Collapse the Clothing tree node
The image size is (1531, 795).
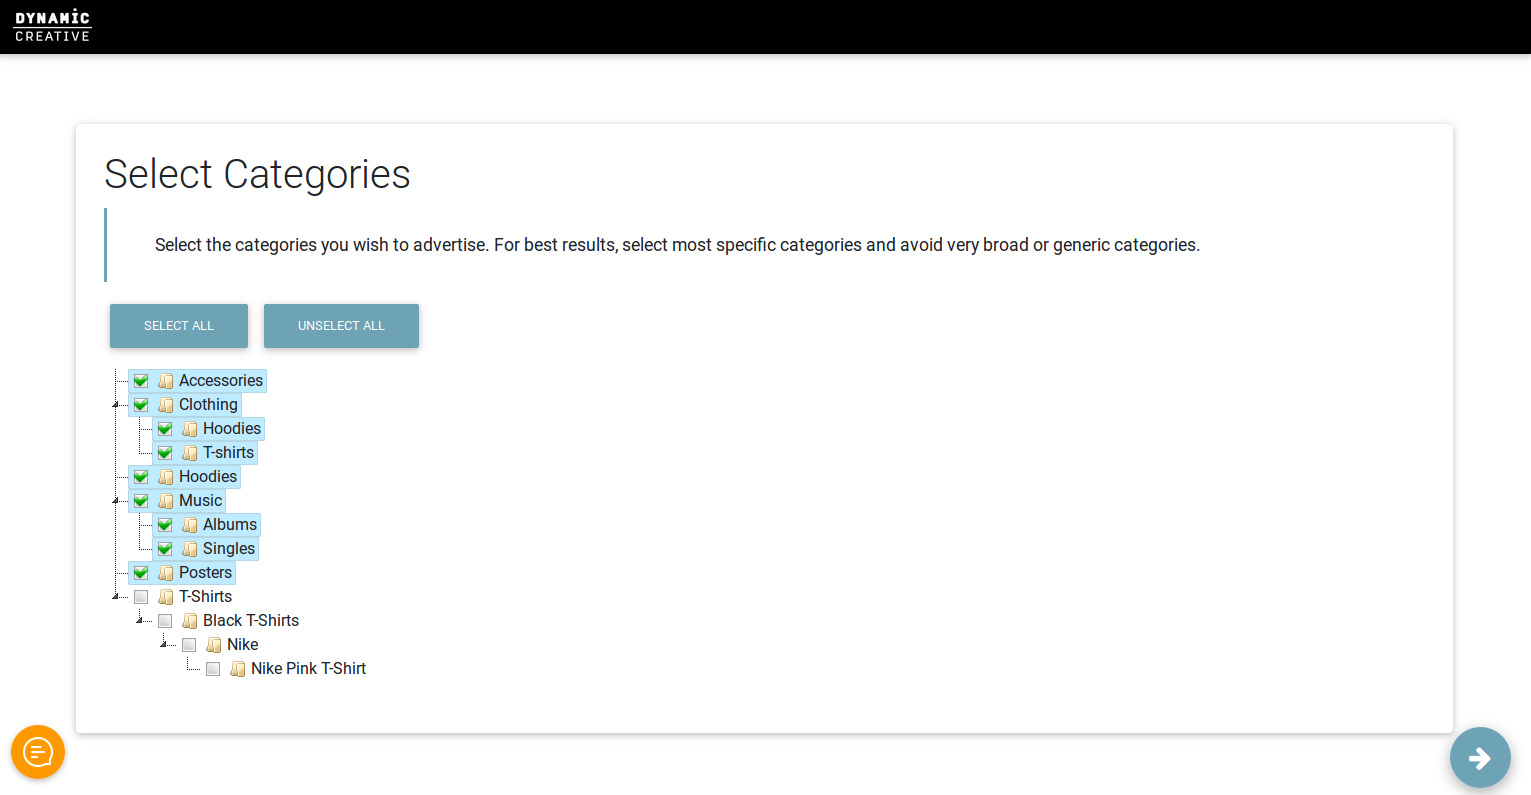pyautogui.click(x=116, y=405)
